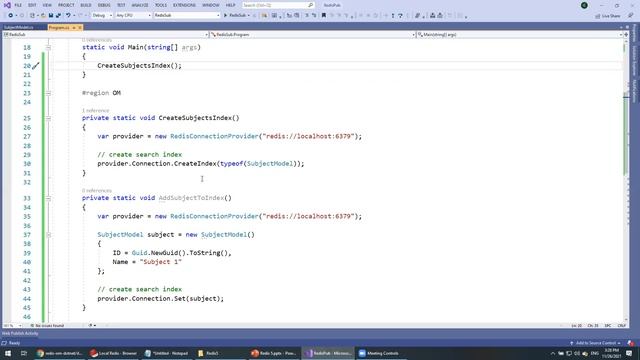
Task: Collapse SubjectModel initializer at line 37
Action: (x=48, y=235)
